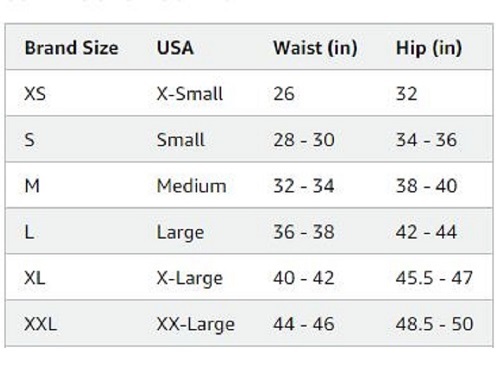The image size is (500, 376).
Task: Select the Medium USA size cell
Action: pyautogui.click(x=191, y=186)
